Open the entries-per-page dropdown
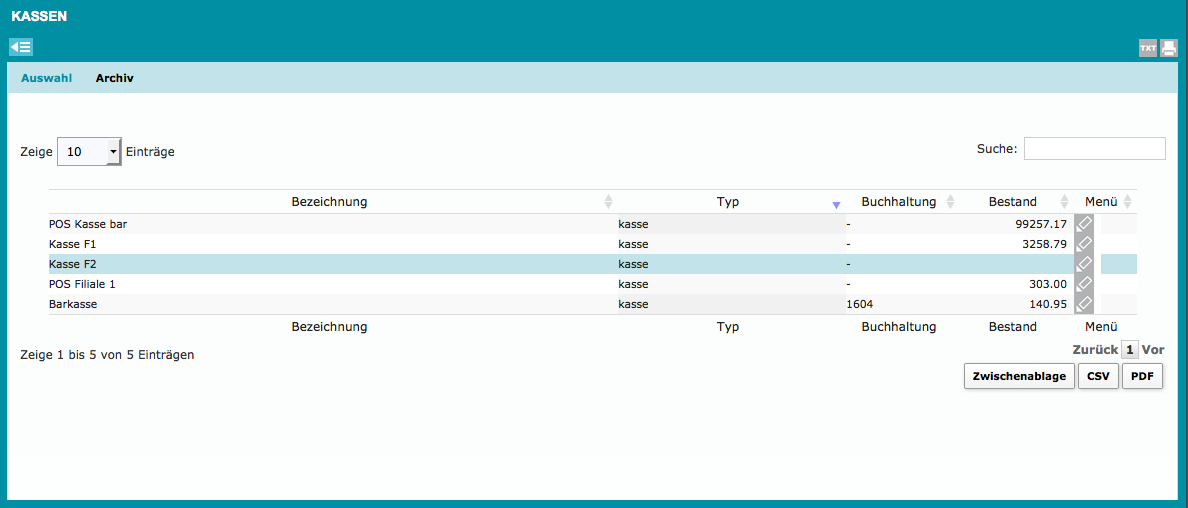 (89, 152)
